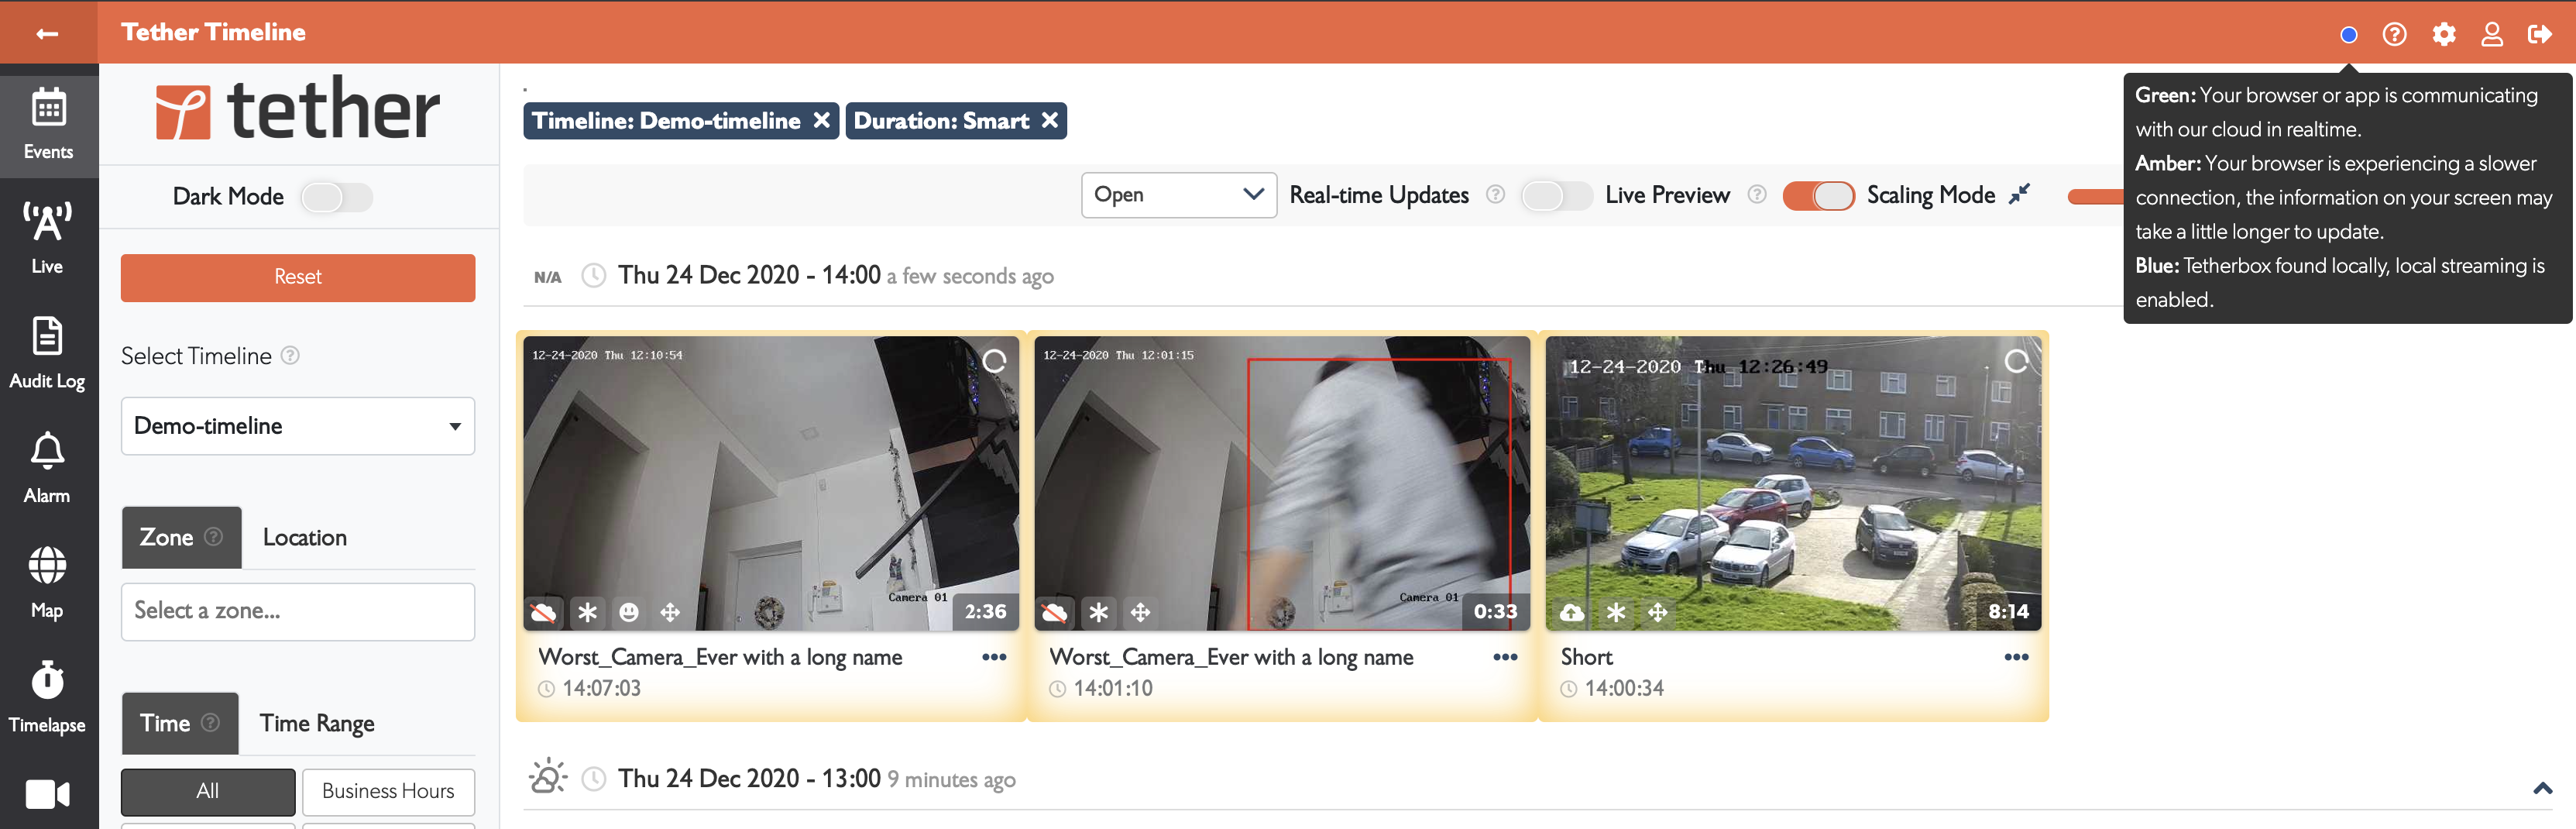Open the Live view from sidebar

coord(47,236)
